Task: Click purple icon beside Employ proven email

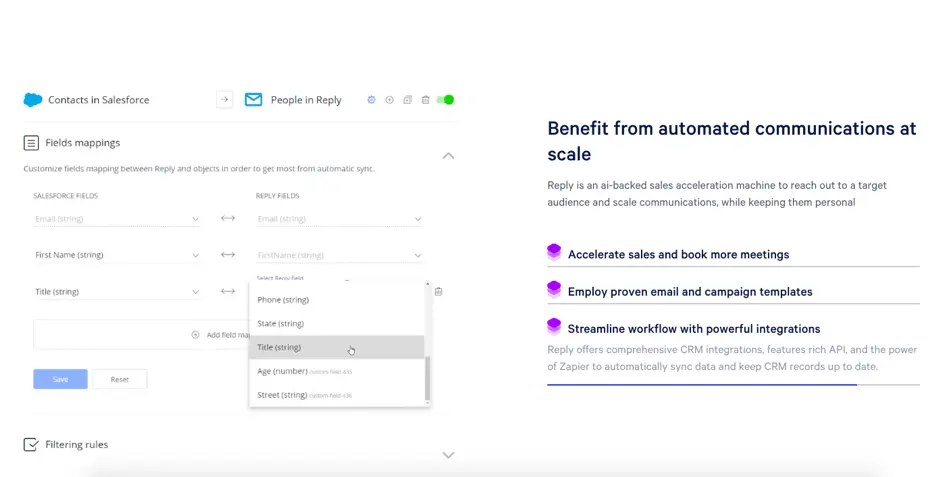Action: point(554,289)
